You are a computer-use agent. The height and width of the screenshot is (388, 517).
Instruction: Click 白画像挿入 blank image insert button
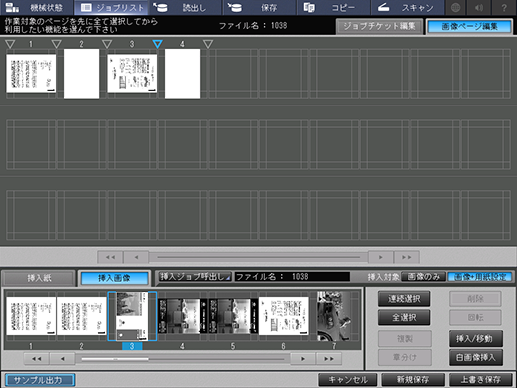point(476,357)
